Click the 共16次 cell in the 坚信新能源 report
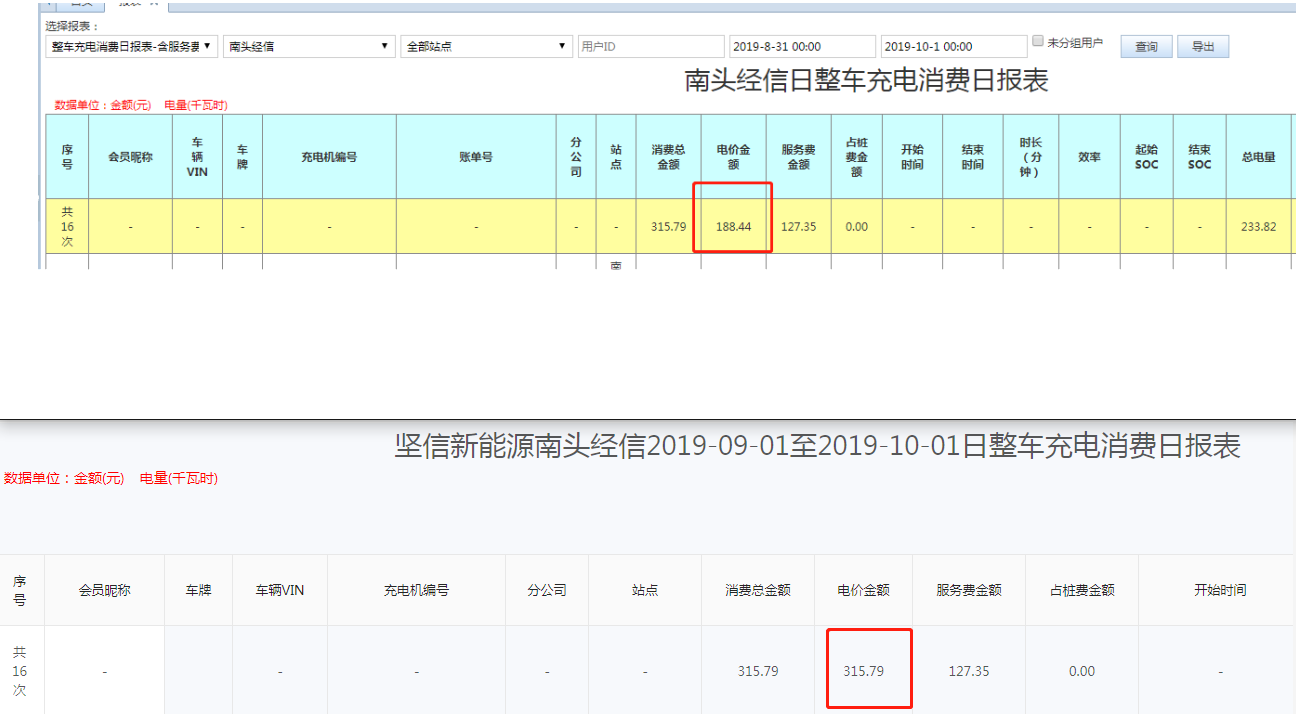Viewport: 1296px width, 714px height. click(20, 671)
